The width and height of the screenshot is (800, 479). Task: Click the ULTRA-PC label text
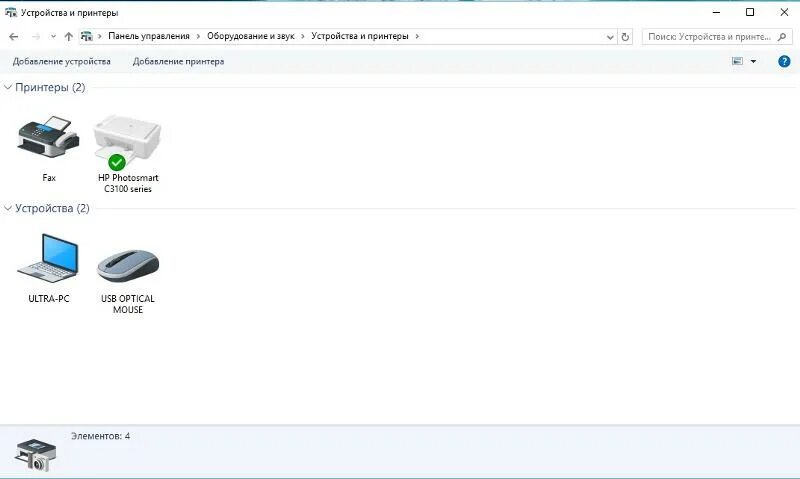click(49, 298)
